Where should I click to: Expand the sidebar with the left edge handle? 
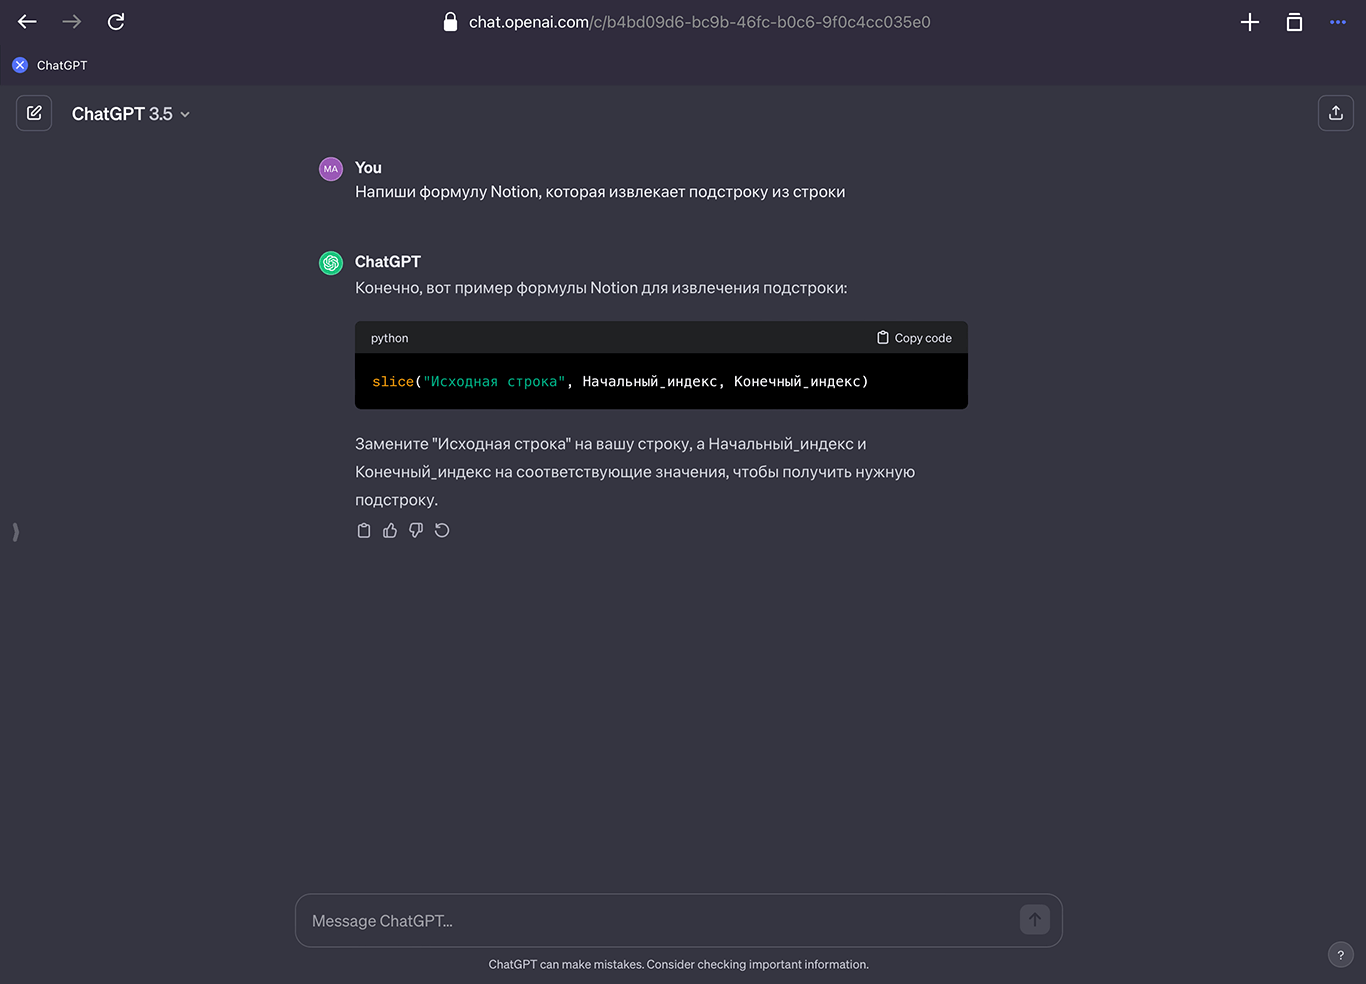tap(15, 532)
